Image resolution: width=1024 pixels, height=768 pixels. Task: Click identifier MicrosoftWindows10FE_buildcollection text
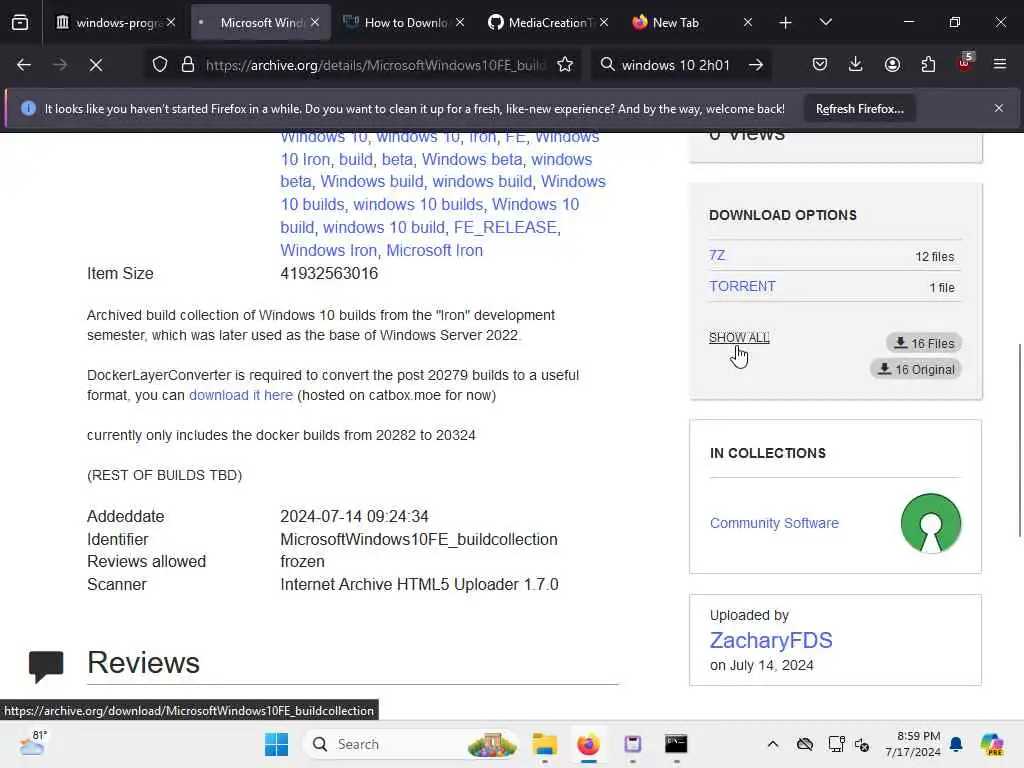pyautogui.click(x=419, y=539)
